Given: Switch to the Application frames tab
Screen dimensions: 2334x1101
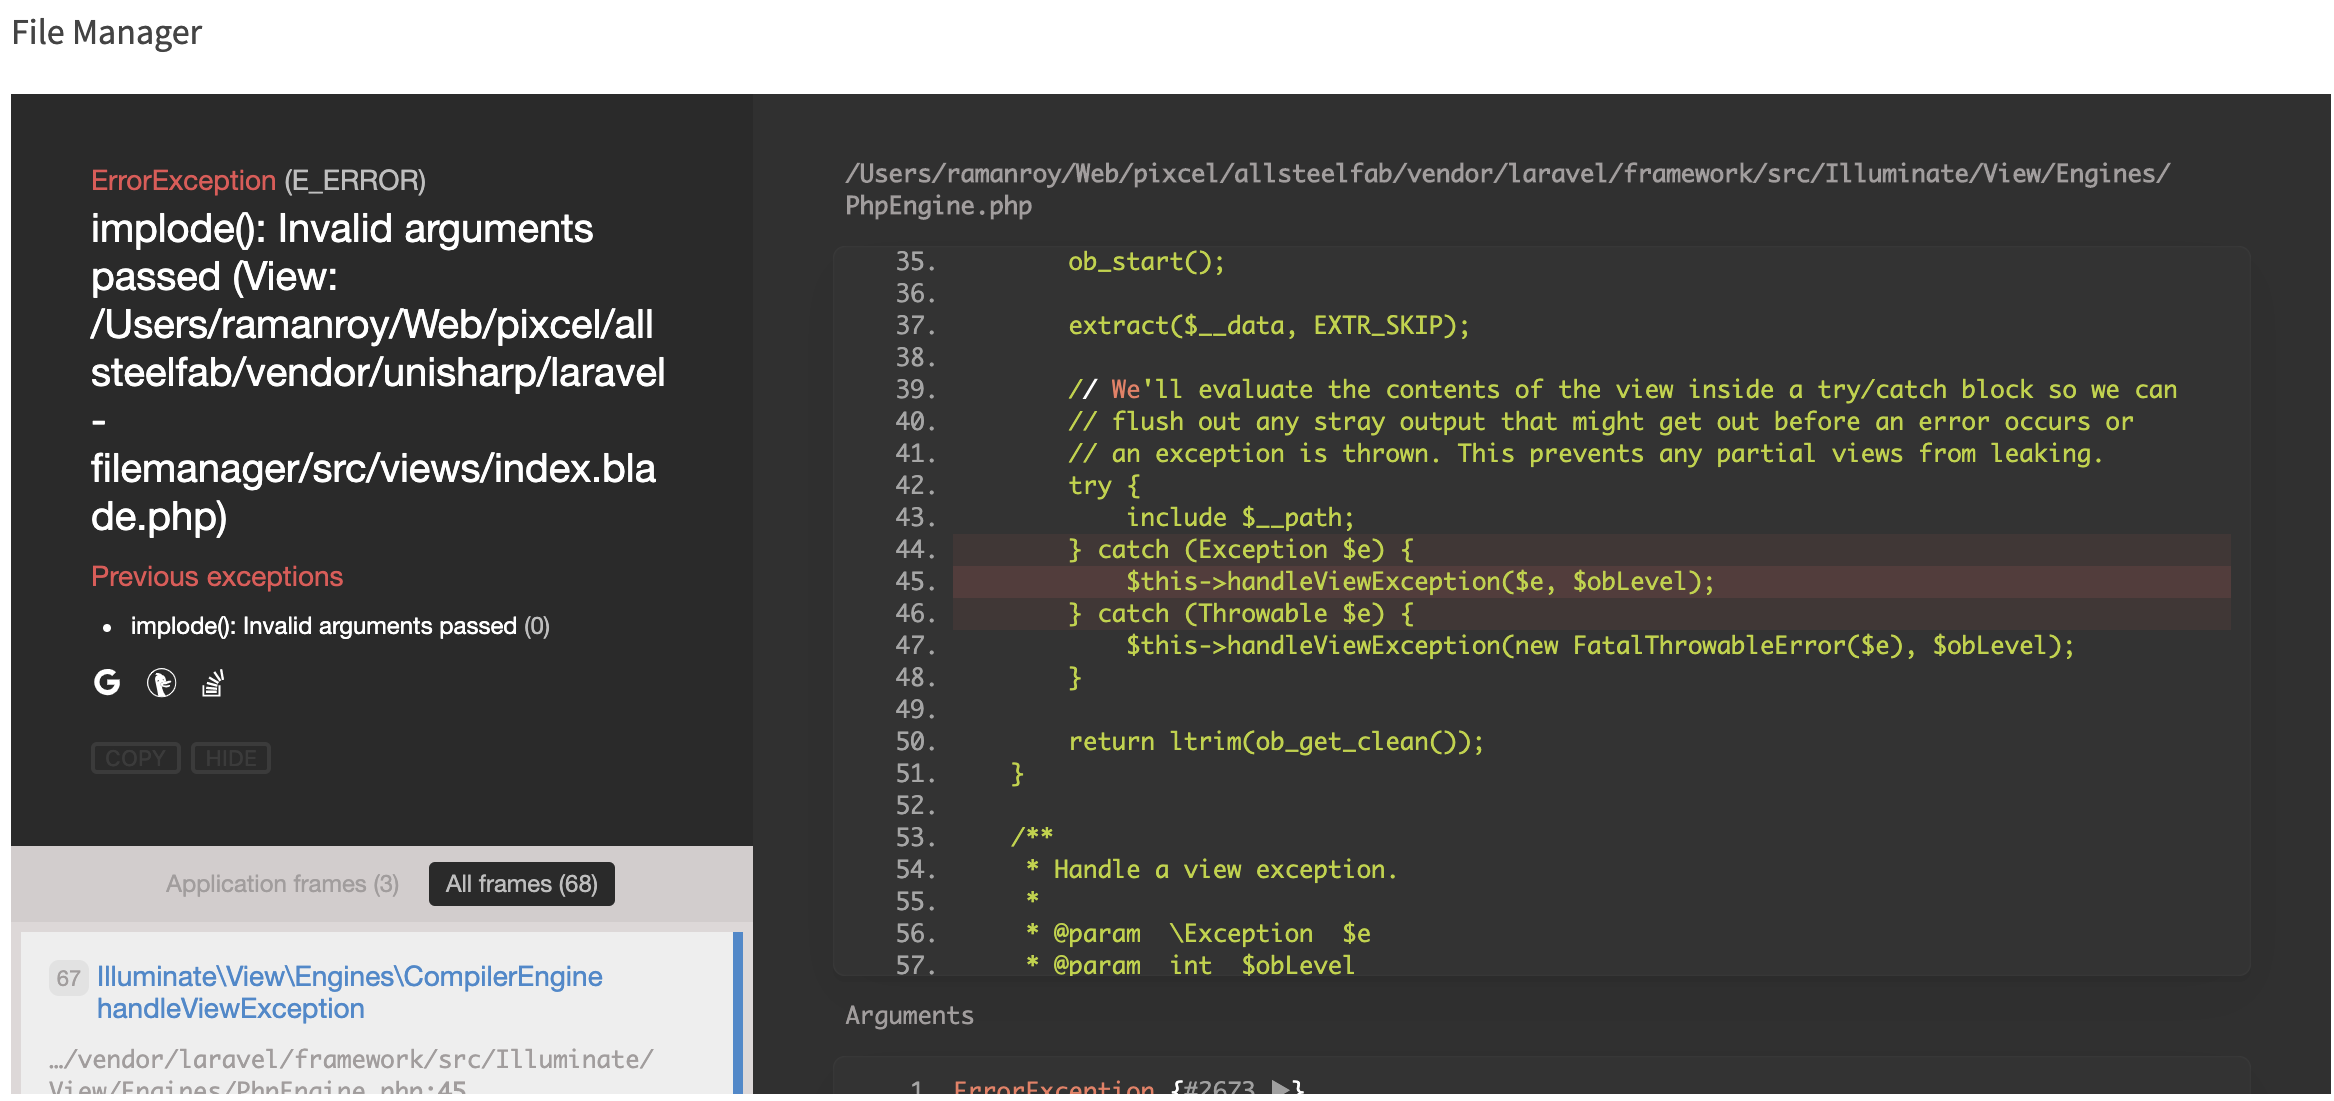Looking at the screenshot, I should (282, 883).
